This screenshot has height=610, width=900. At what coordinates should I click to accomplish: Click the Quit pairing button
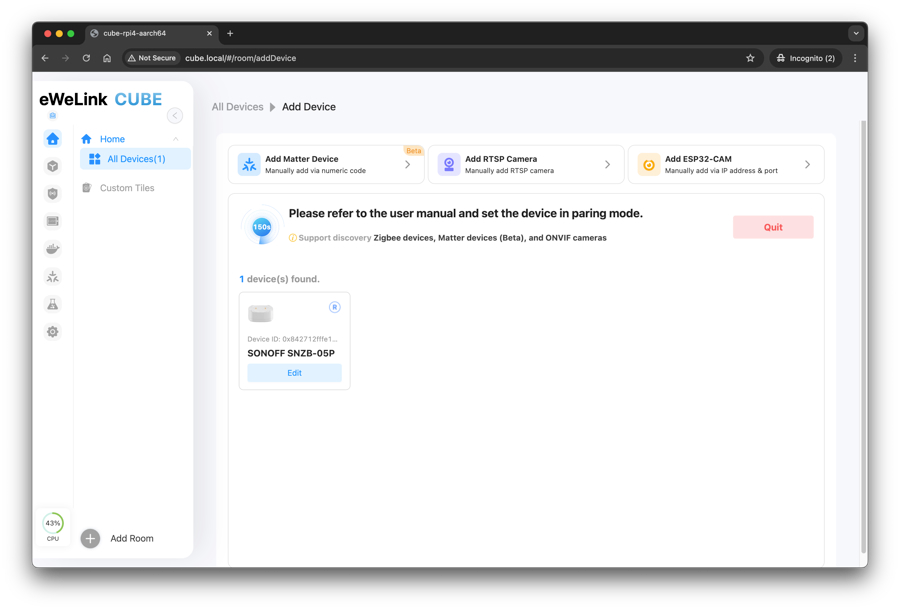click(772, 227)
